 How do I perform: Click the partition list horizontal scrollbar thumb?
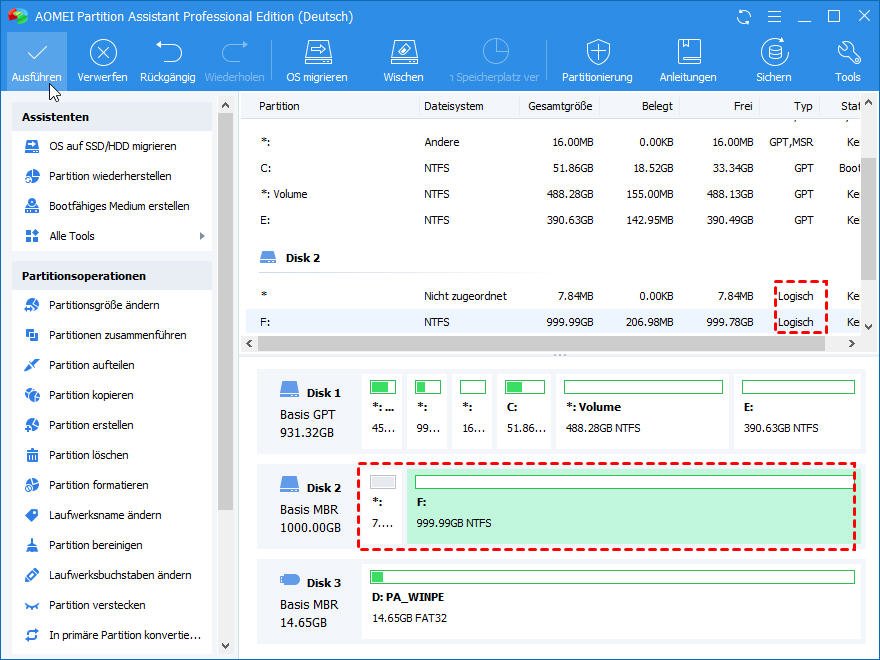tap(541, 343)
